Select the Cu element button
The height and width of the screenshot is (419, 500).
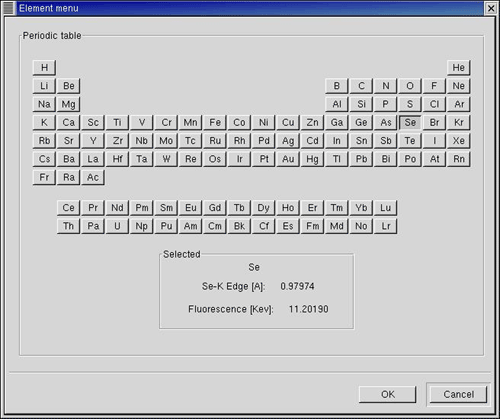point(288,123)
